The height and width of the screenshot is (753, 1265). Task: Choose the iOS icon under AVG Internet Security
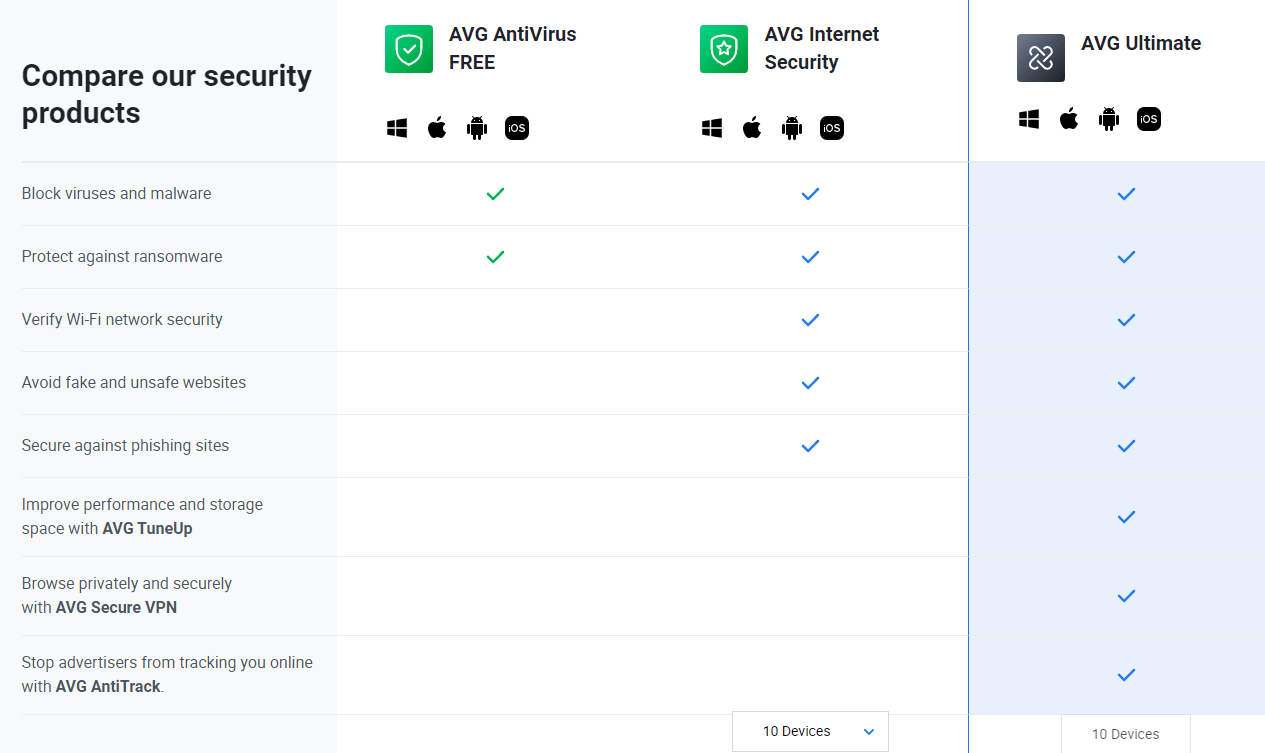tap(832, 128)
